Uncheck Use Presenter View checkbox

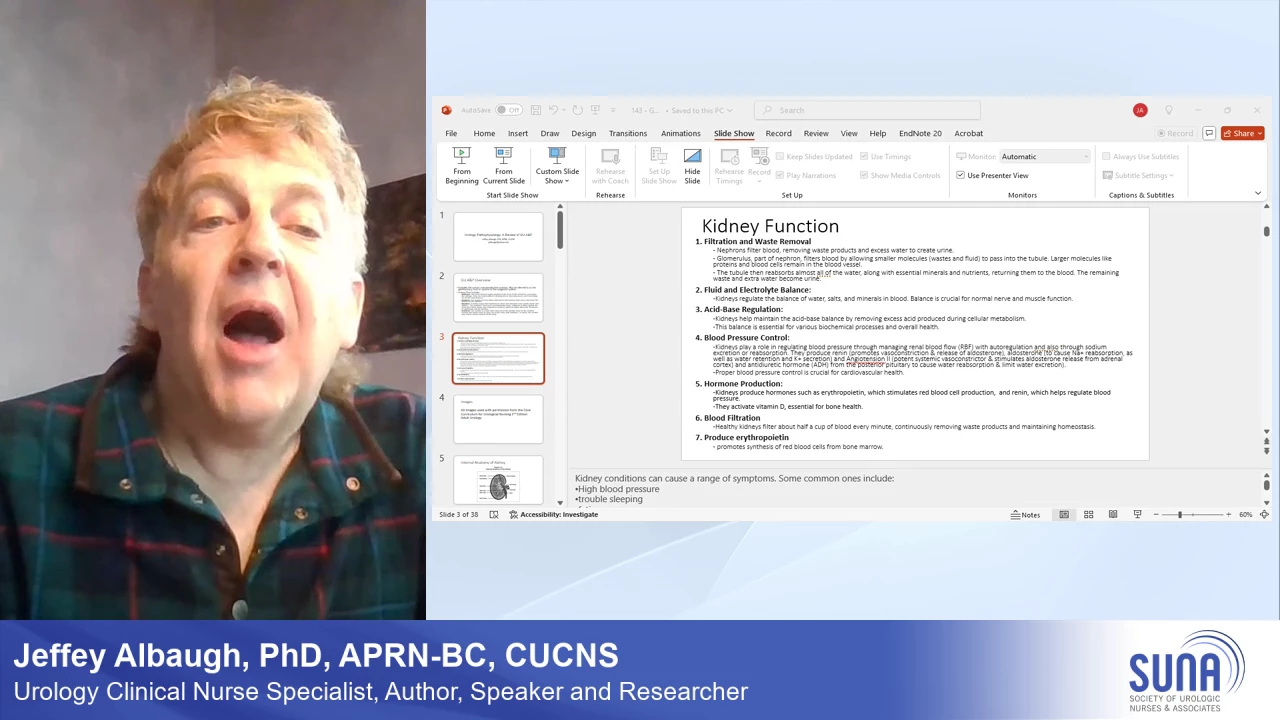[x=961, y=175]
